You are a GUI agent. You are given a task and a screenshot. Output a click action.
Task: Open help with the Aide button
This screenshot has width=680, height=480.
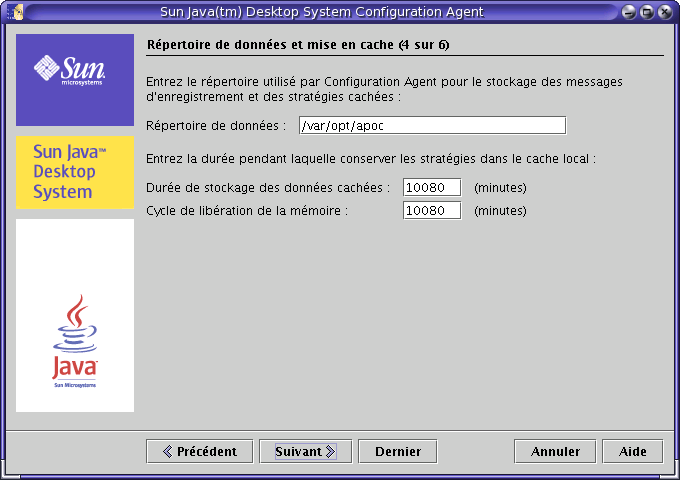(x=632, y=451)
